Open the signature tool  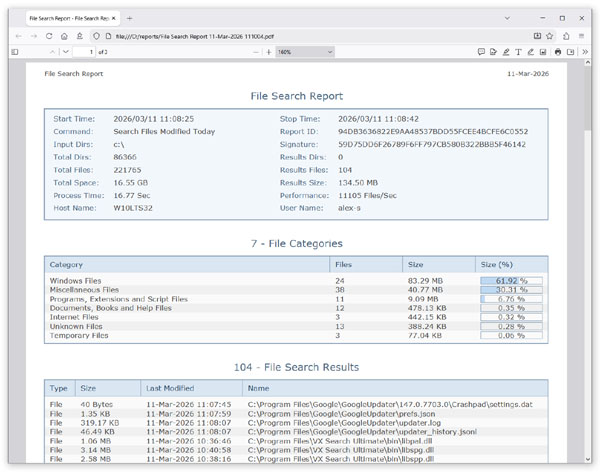click(493, 52)
